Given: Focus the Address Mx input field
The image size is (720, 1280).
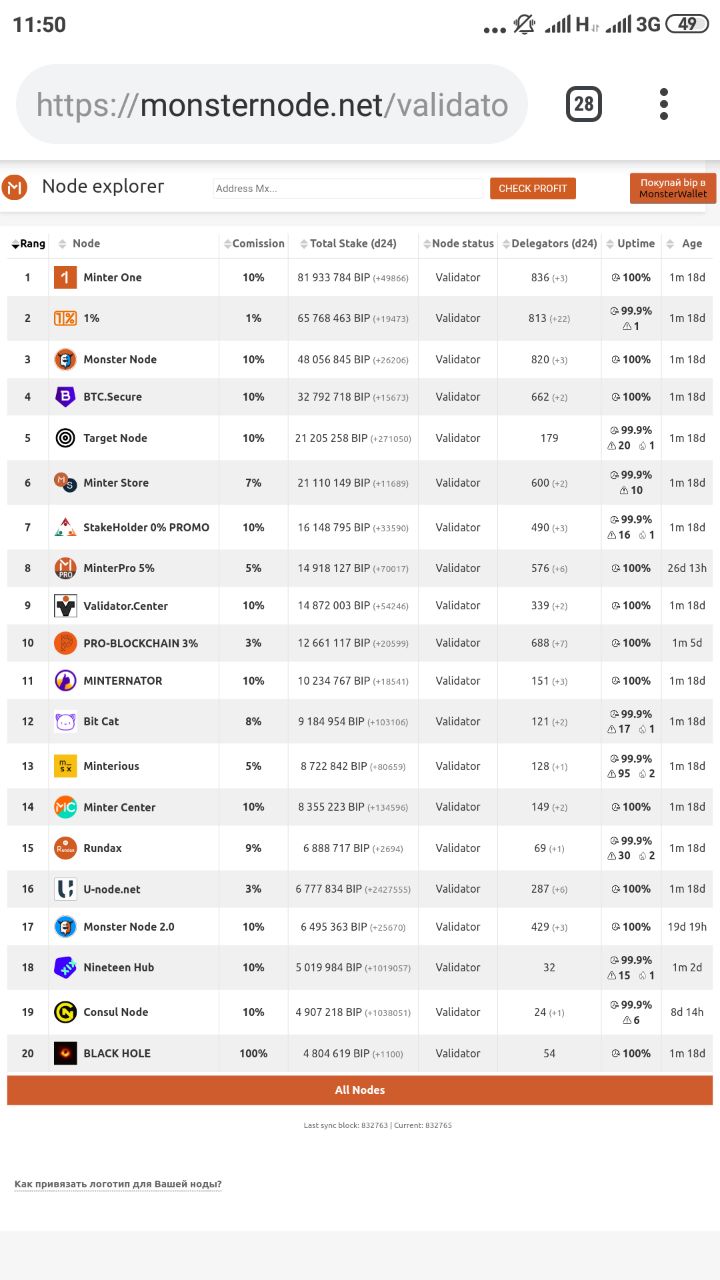Looking at the screenshot, I should click(x=348, y=188).
